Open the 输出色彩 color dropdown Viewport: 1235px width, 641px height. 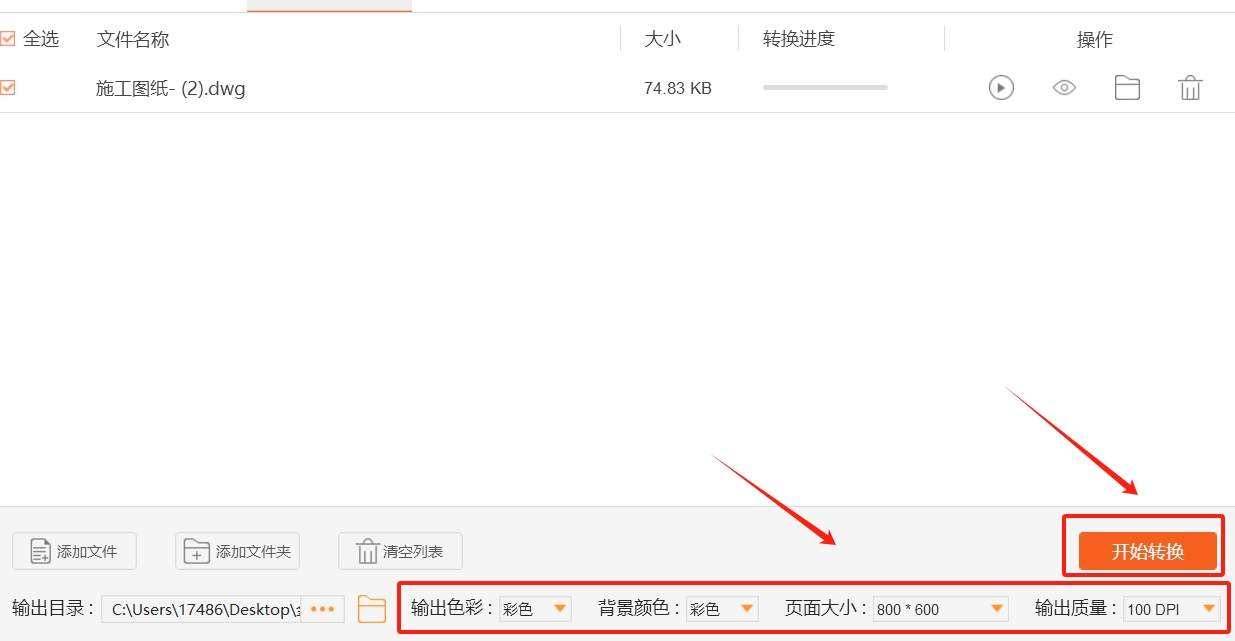tap(535, 608)
